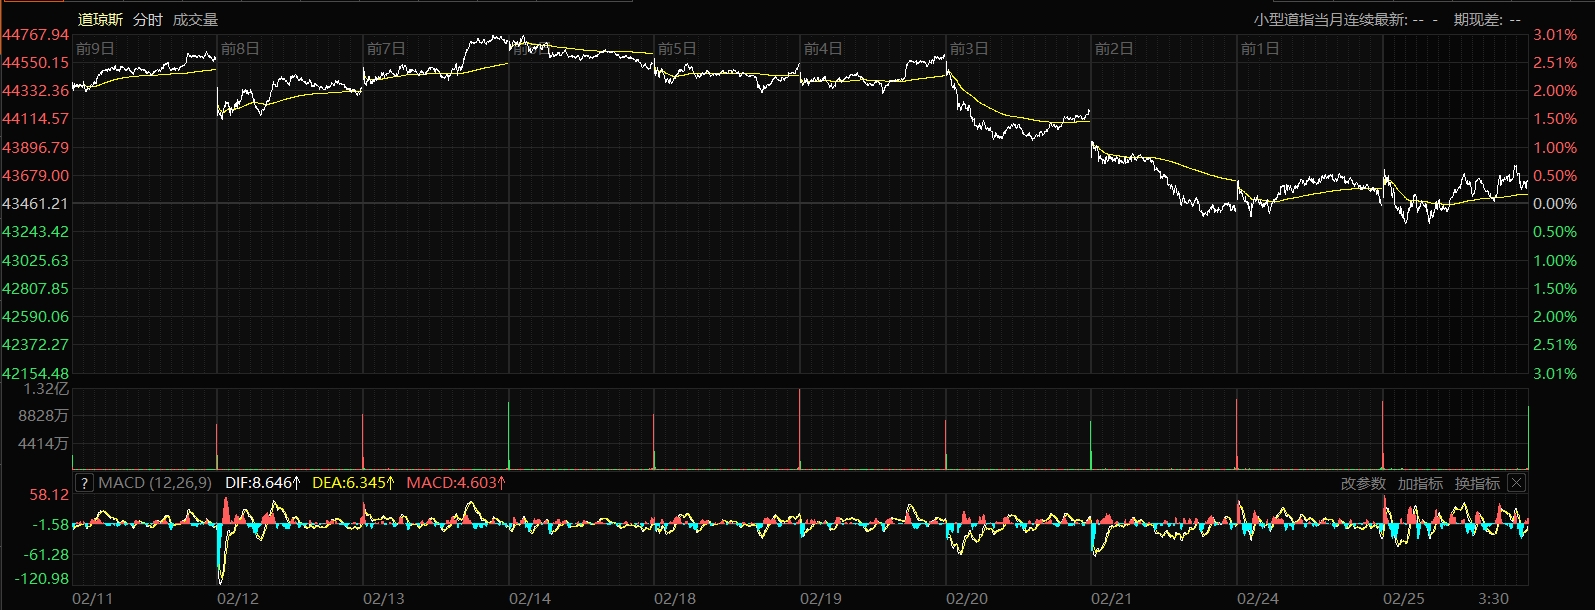The width and height of the screenshot is (1595, 610).
Task: Click the 42154.48 bottom price label
Action: (x=35, y=373)
